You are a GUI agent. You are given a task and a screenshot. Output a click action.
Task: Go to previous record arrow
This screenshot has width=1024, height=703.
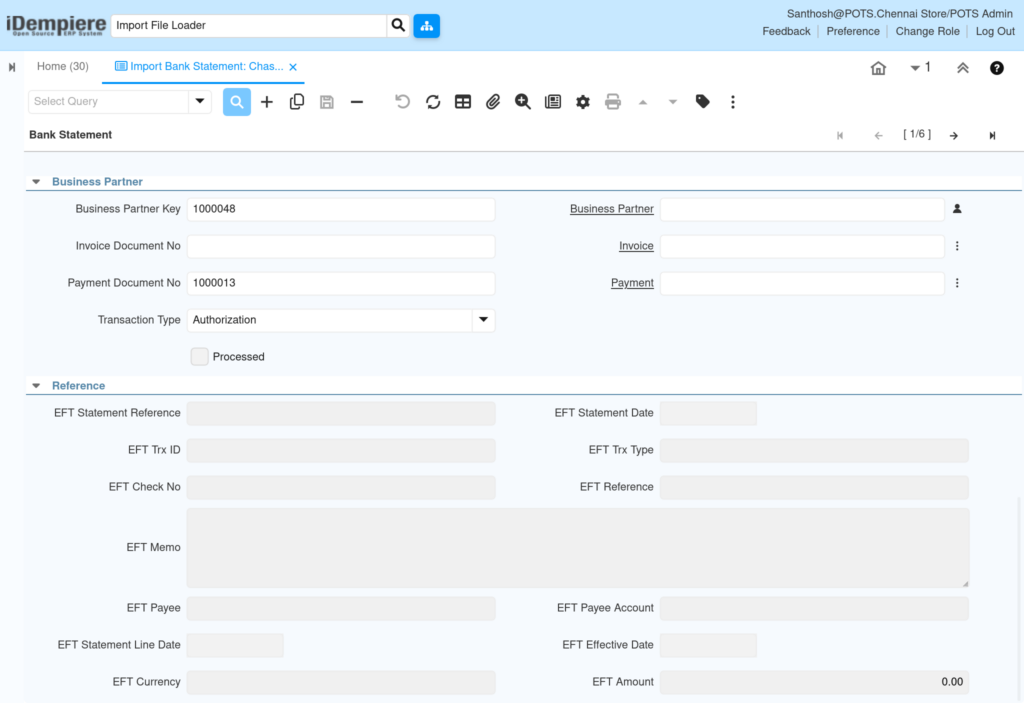point(878,135)
